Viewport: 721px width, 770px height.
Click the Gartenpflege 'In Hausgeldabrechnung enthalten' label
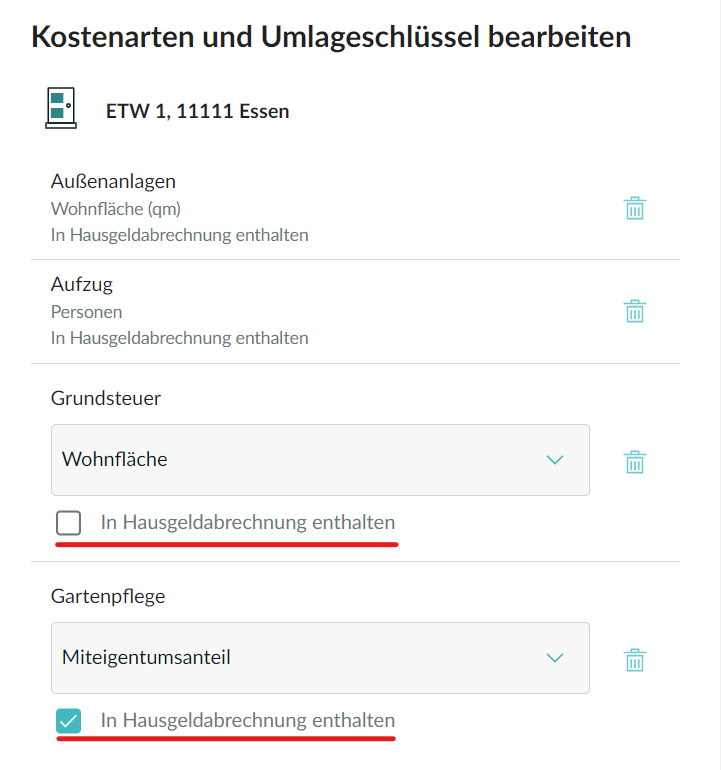[x=247, y=720]
